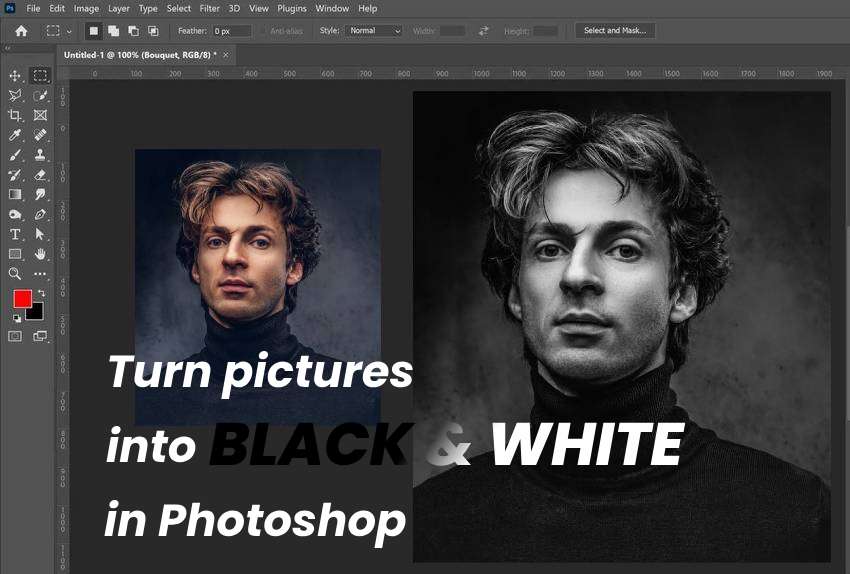Image resolution: width=850 pixels, height=574 pixels.
Task: Open the Image menu
Action: (x=86, y=9)
